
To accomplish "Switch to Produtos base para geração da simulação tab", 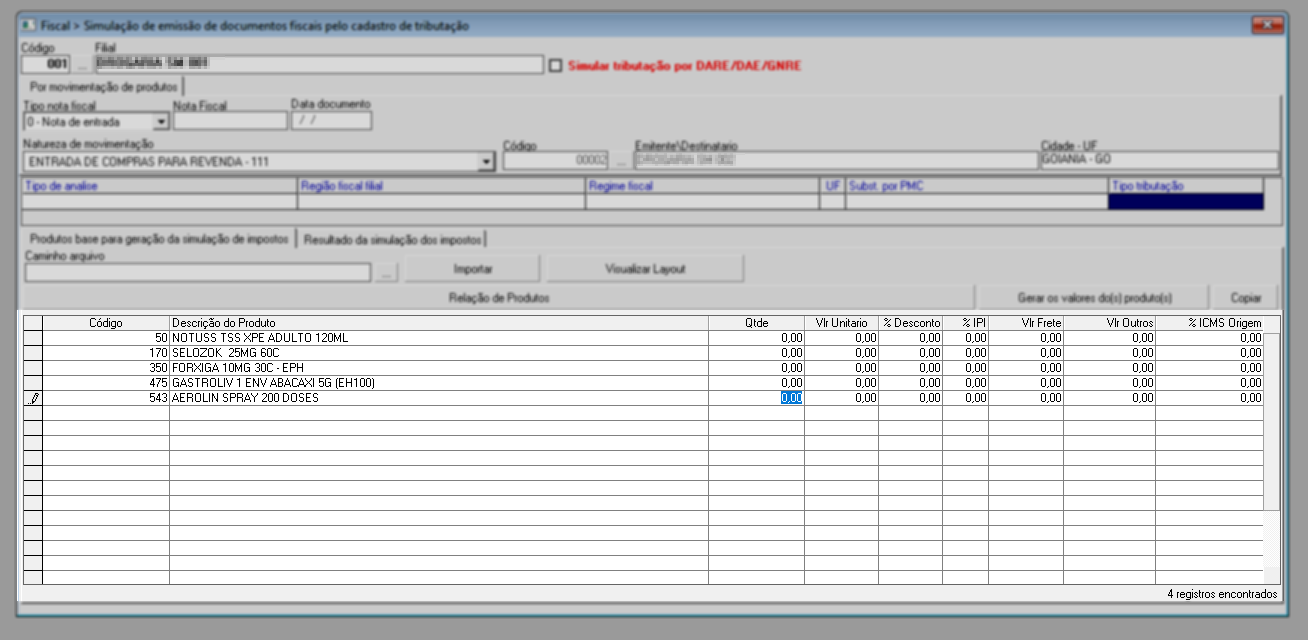I will click(159, 240).
